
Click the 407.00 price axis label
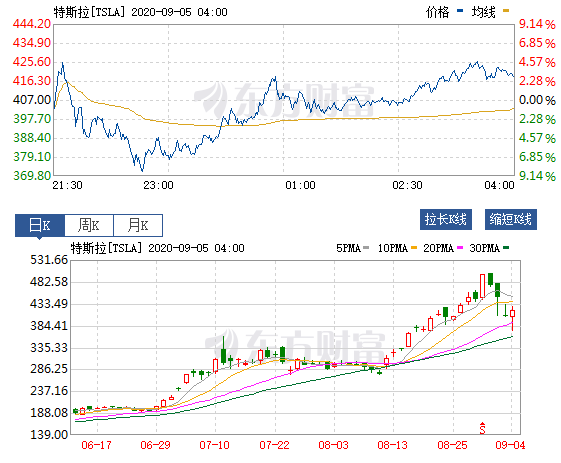(x=32, y=100)
